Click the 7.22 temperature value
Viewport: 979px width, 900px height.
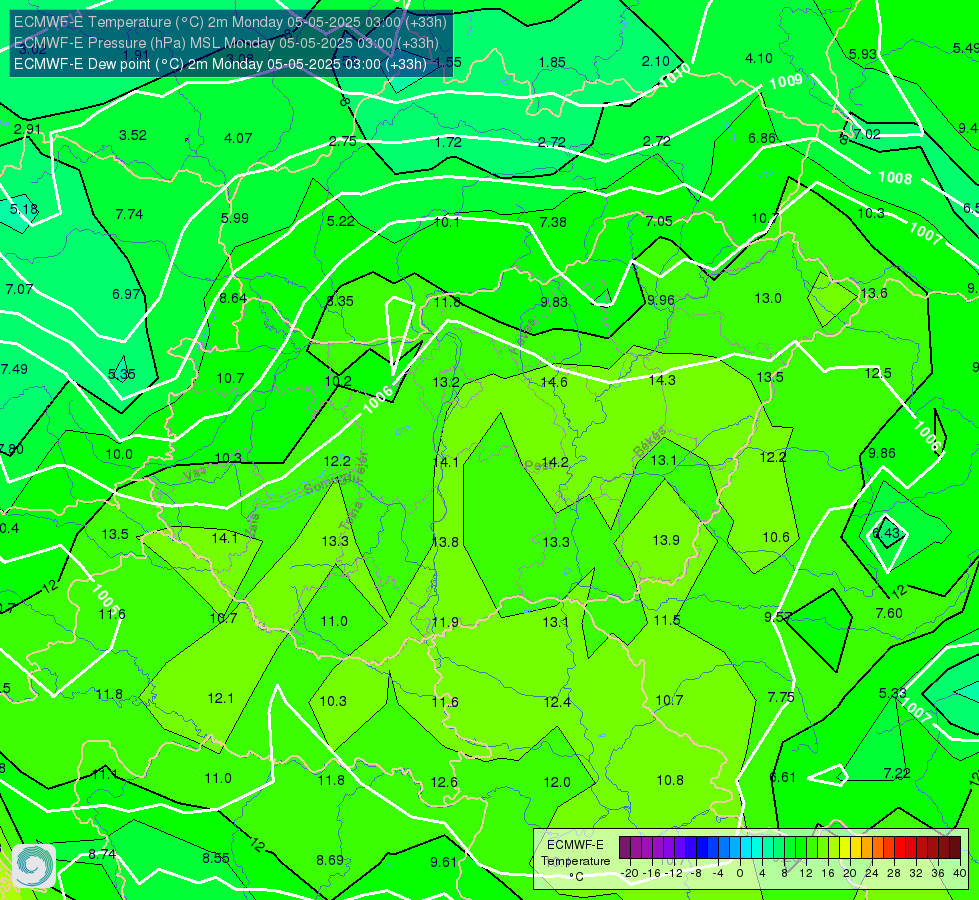pos(897,774)
